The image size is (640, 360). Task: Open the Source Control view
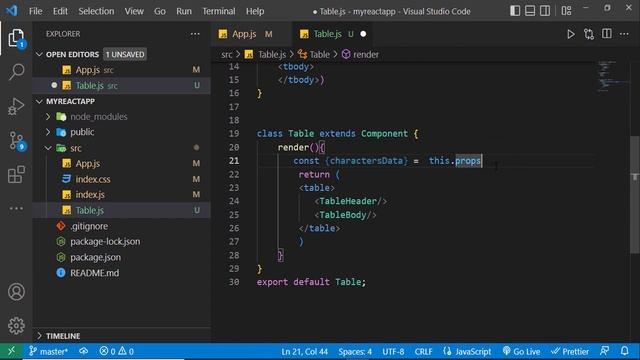(17, 141)
